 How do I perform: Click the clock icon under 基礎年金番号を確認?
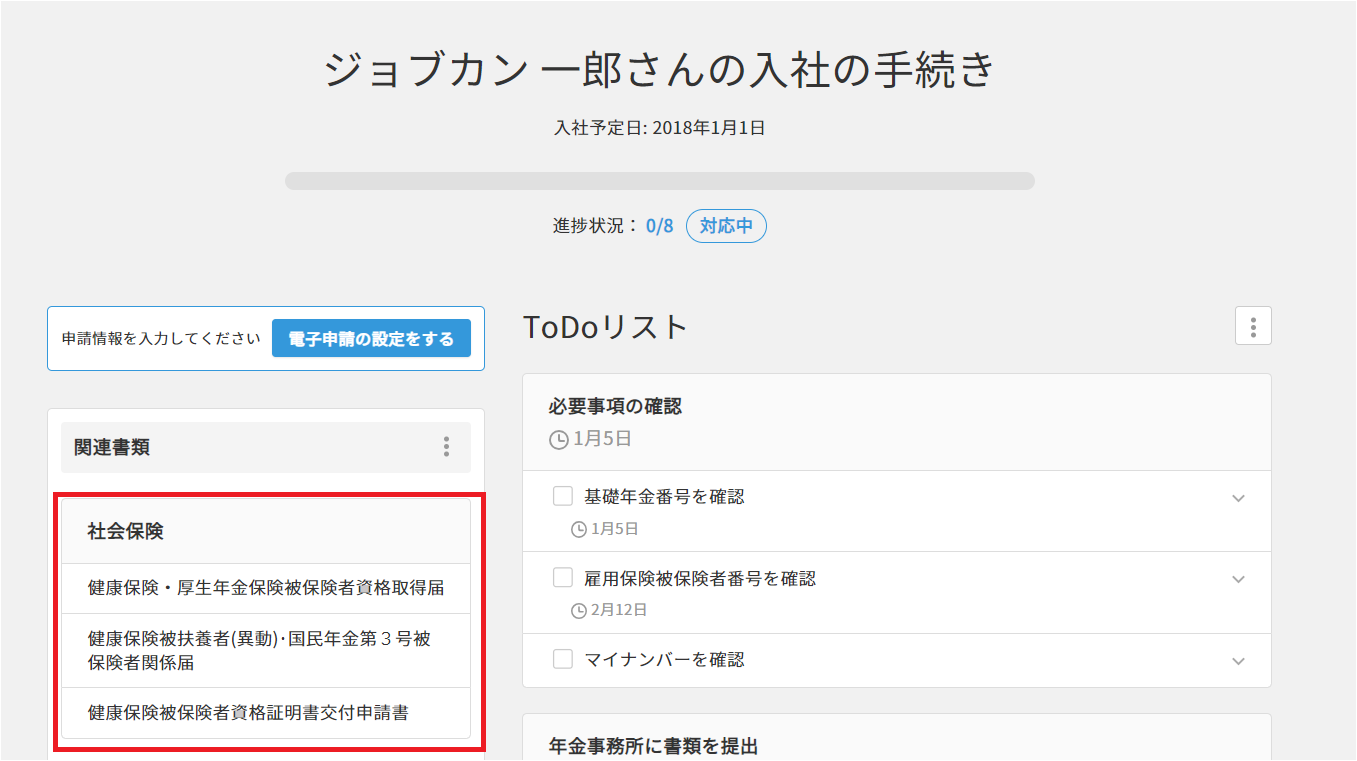pos(578,529)
